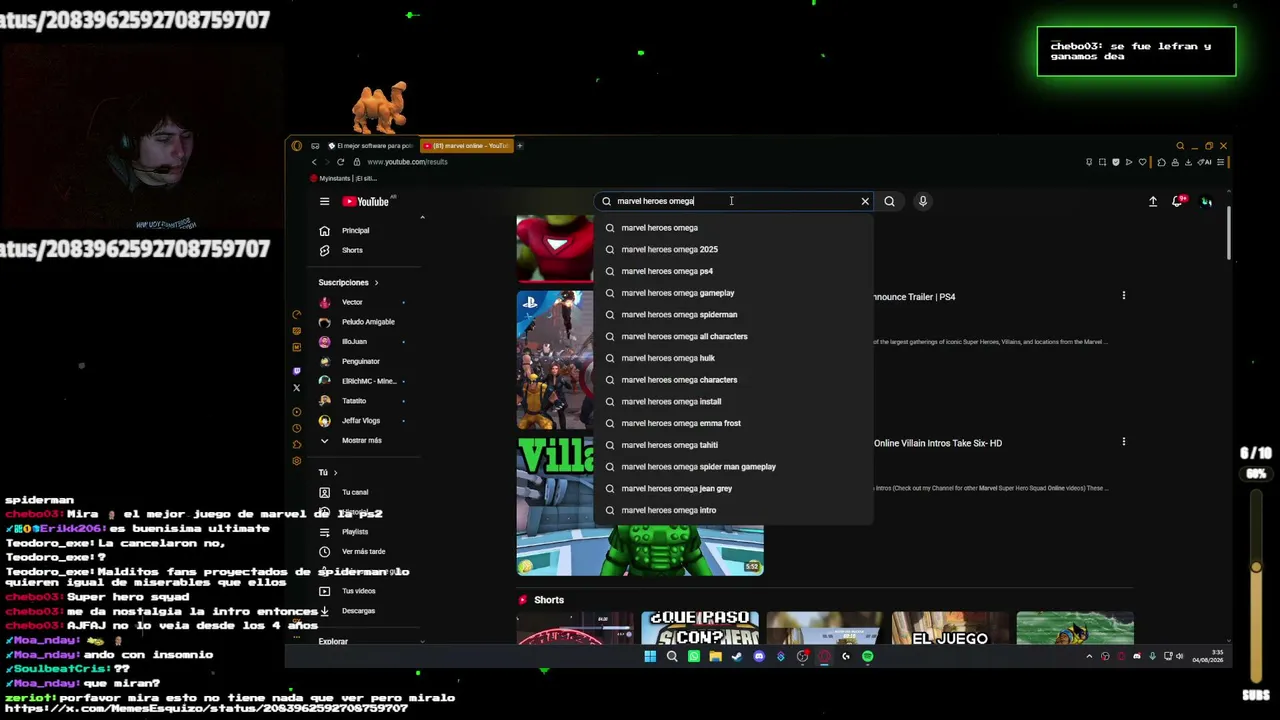This screenshot has height=720, width=1280.
Task: Select suggestion 'marvel heroes omega 2025'
Action: 733,249
